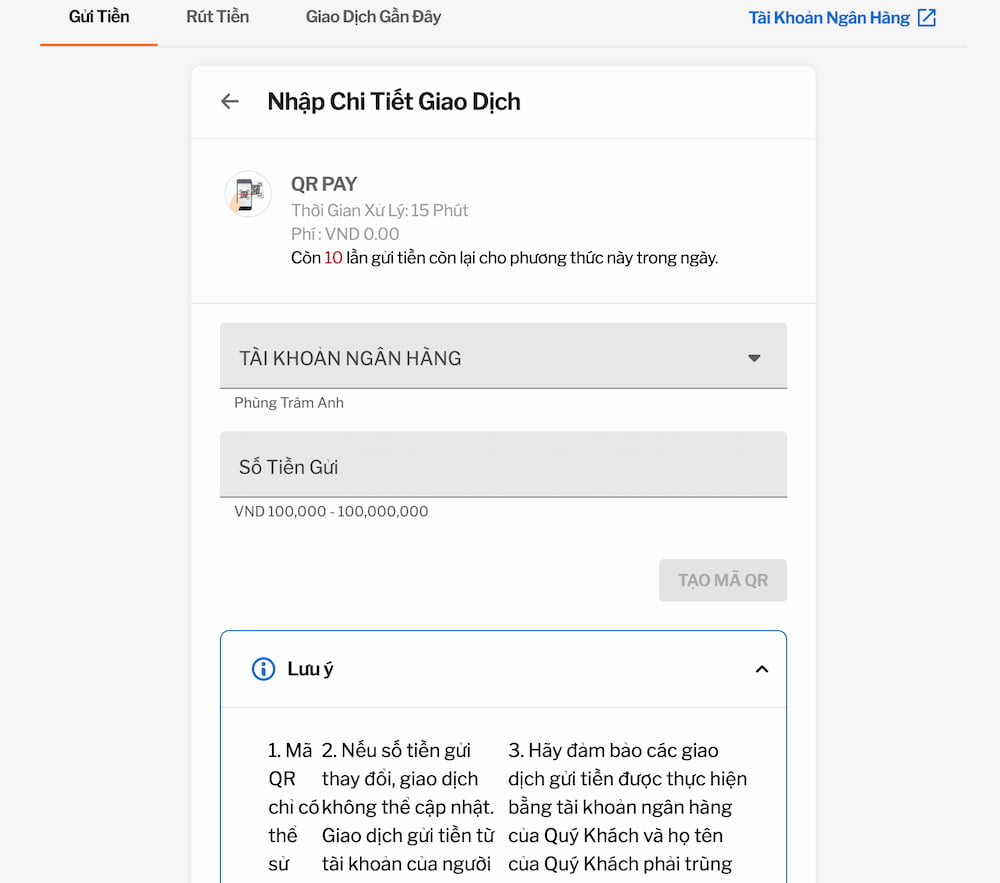Go to the Giao Dịch Gần Đây tab
The height and width of the screenshot is (883, 1000).
click(373, 17)
